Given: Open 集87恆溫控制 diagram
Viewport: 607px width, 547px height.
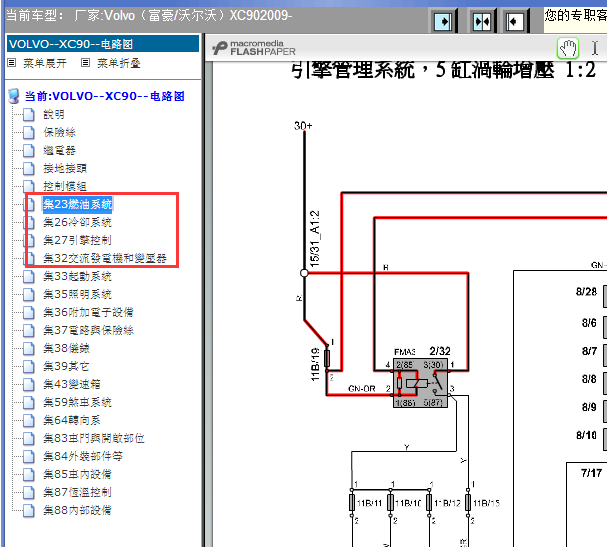Looking at the screenshot, I should click(77, 492).
